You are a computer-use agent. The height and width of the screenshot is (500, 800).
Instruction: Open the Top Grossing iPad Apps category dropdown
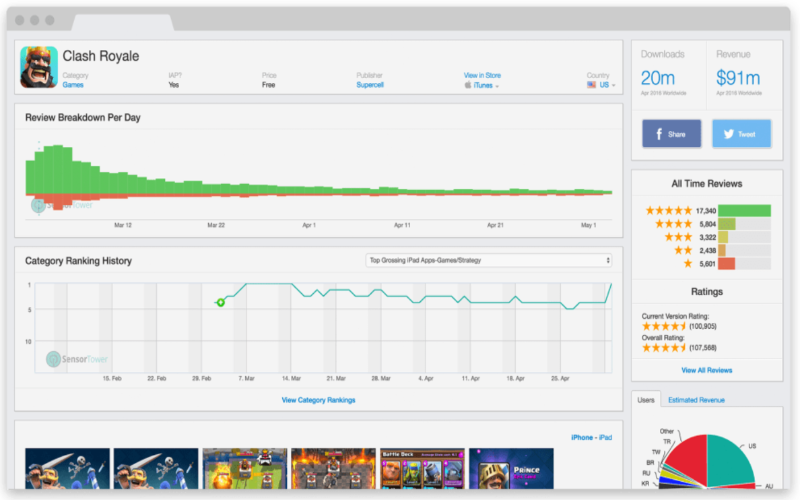(488, 260)
